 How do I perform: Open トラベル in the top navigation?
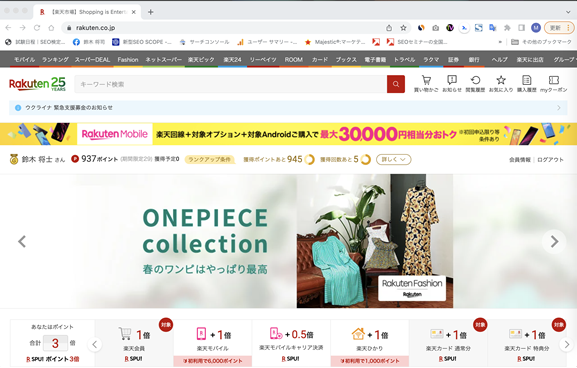404,59
